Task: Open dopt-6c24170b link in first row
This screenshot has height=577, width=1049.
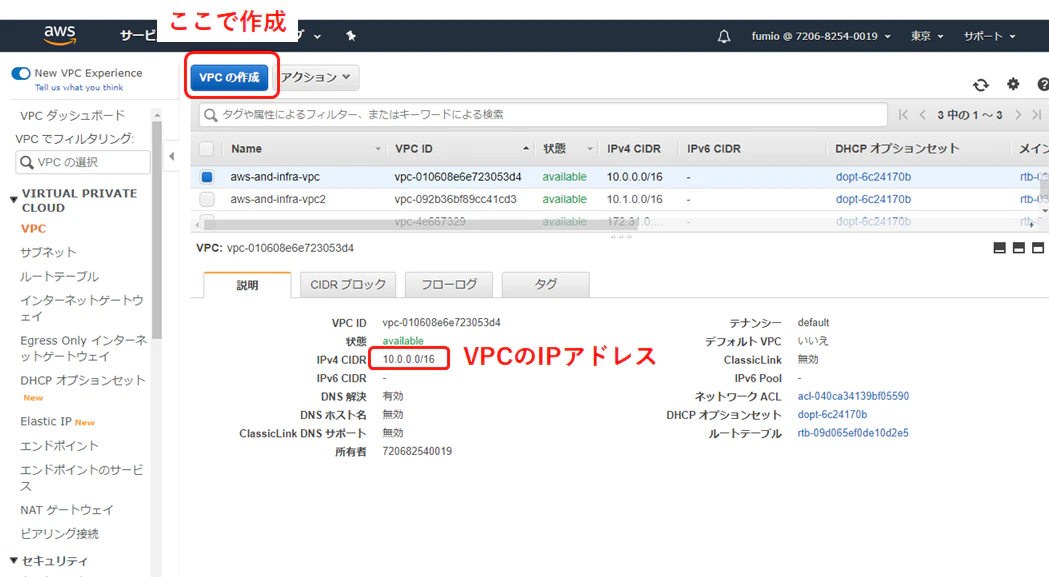Action: (873, 177)
